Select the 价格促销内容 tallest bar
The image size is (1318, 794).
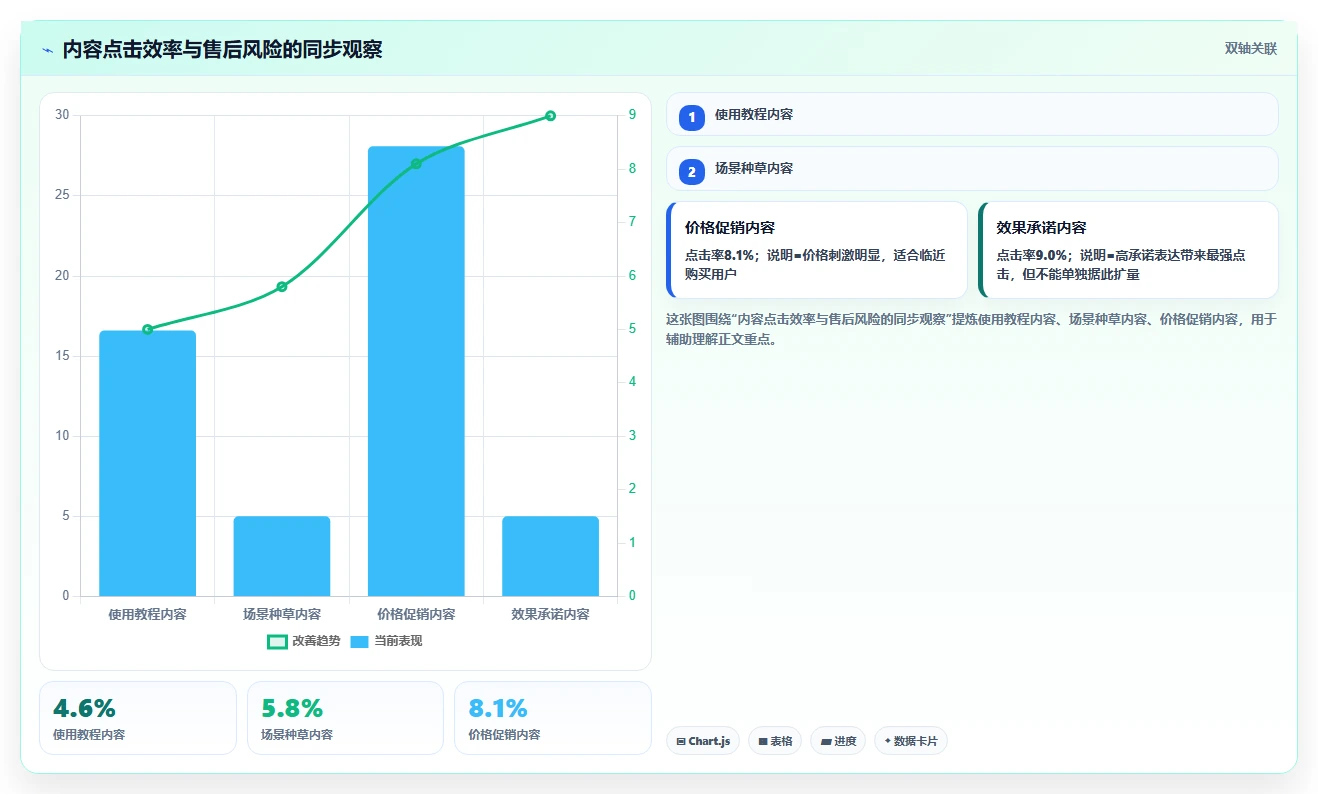416,371
